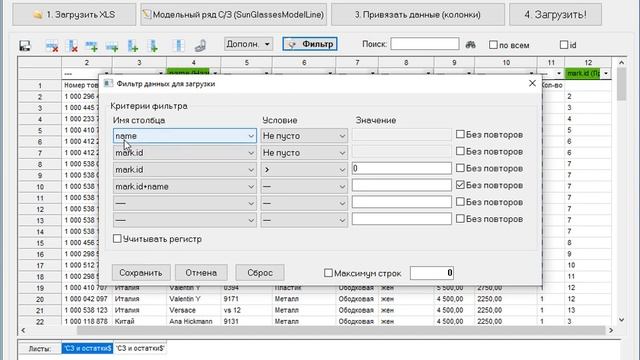
Task: Click the delete column icon
Action: tap(72, 46)
